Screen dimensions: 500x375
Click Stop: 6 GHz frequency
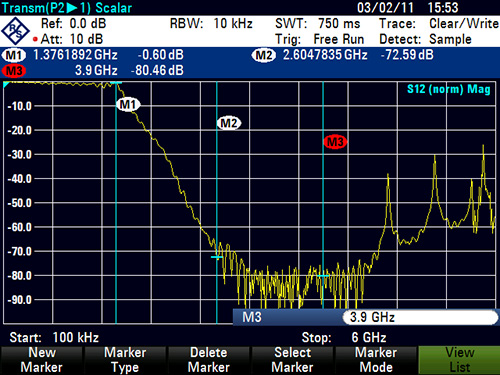pos(344,337)
